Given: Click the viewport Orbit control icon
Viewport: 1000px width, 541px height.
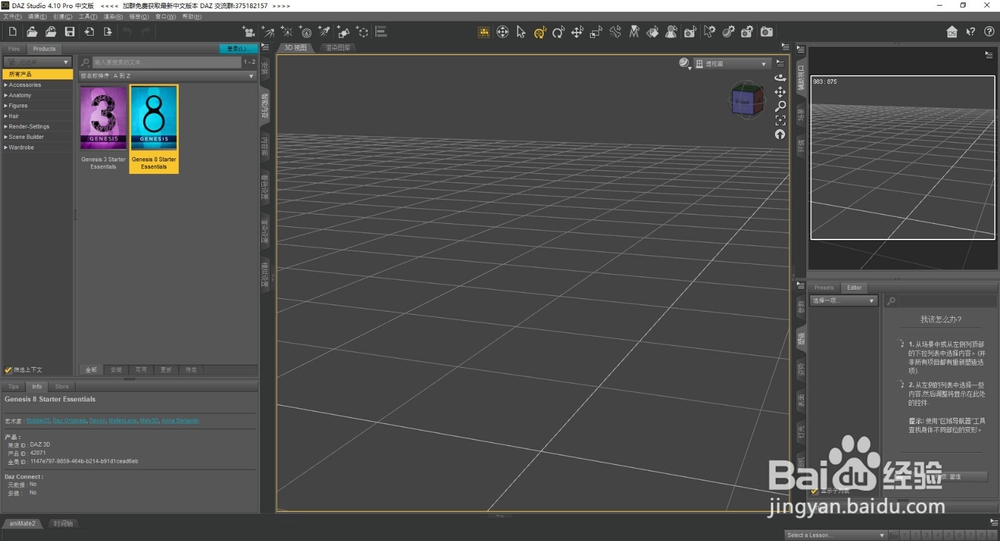Looking at the screenshot, I should pyautogui.click(x=780, y=78).
